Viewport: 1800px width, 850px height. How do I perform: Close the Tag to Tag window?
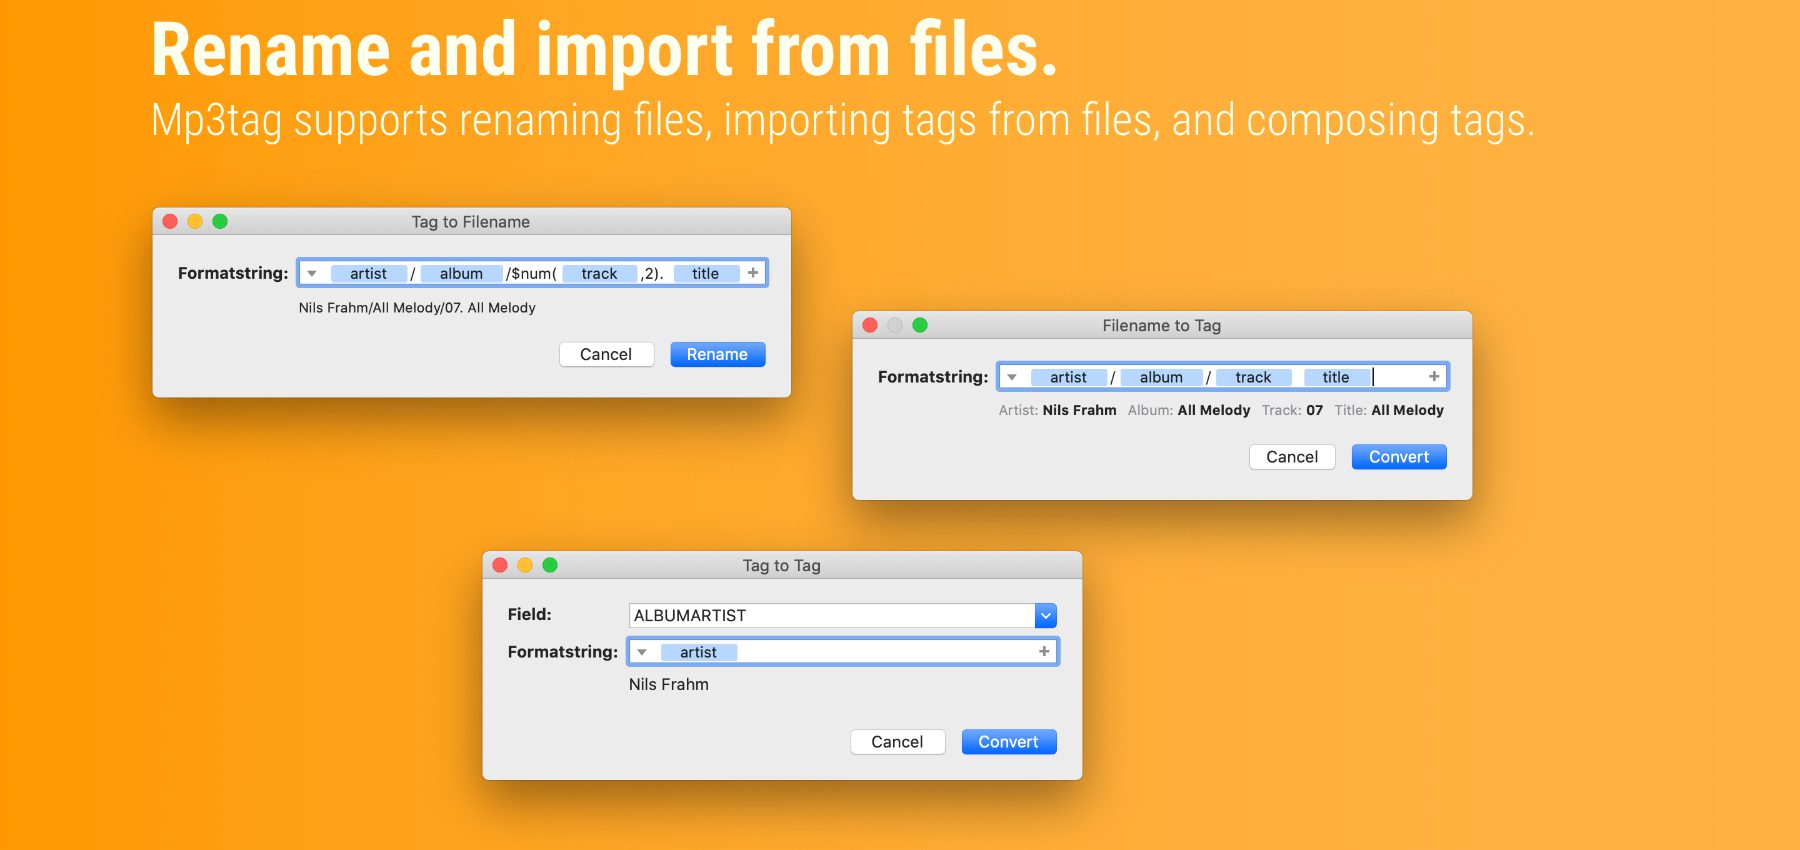tap(500, 565)
